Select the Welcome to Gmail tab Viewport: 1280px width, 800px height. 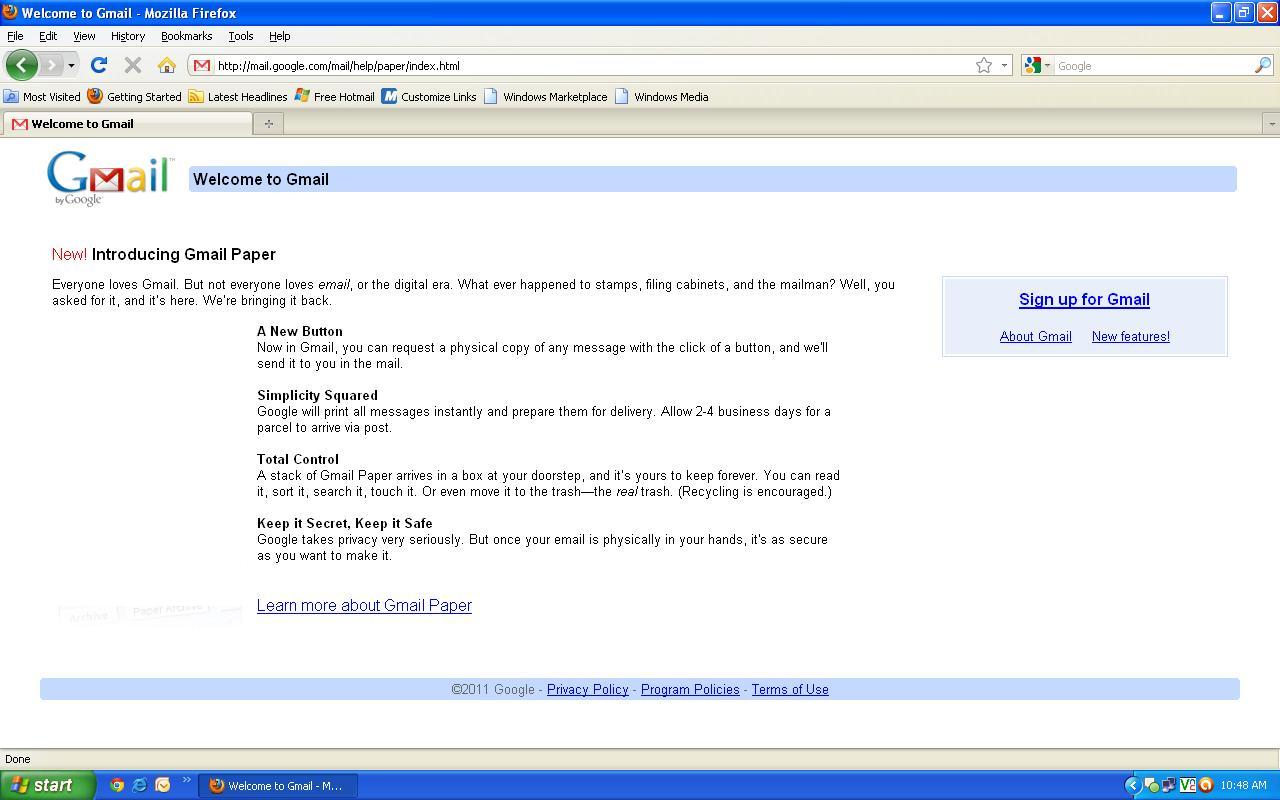pyautogui.click(x=126, y=124)
